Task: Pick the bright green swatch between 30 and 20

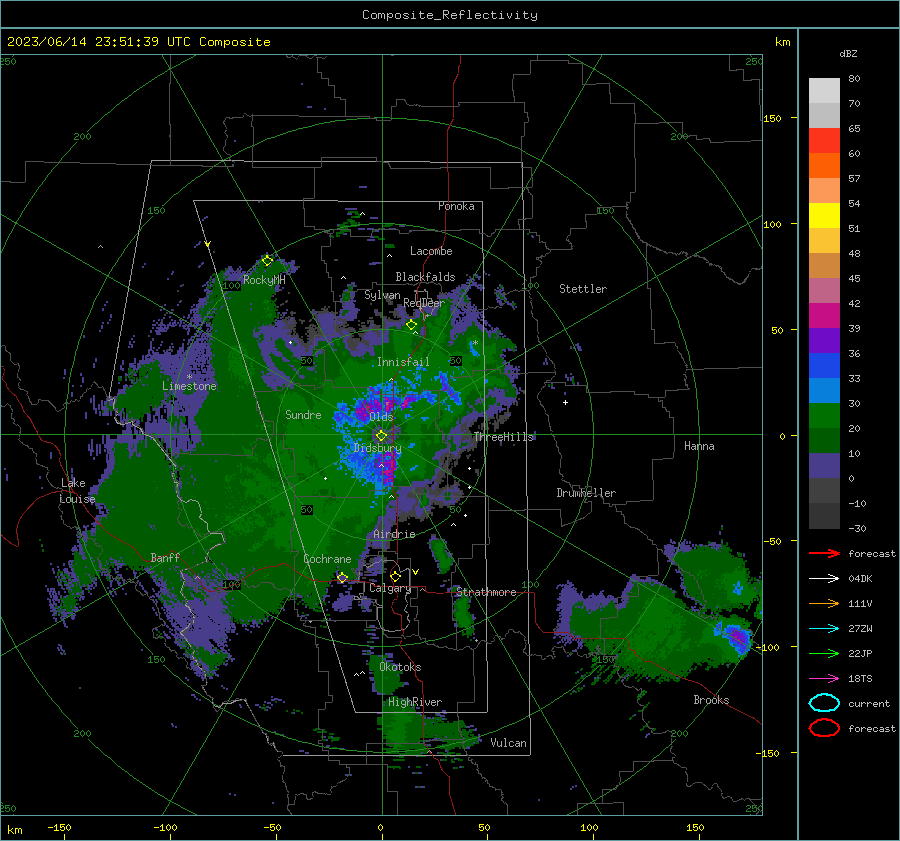Action: point(824,415)
